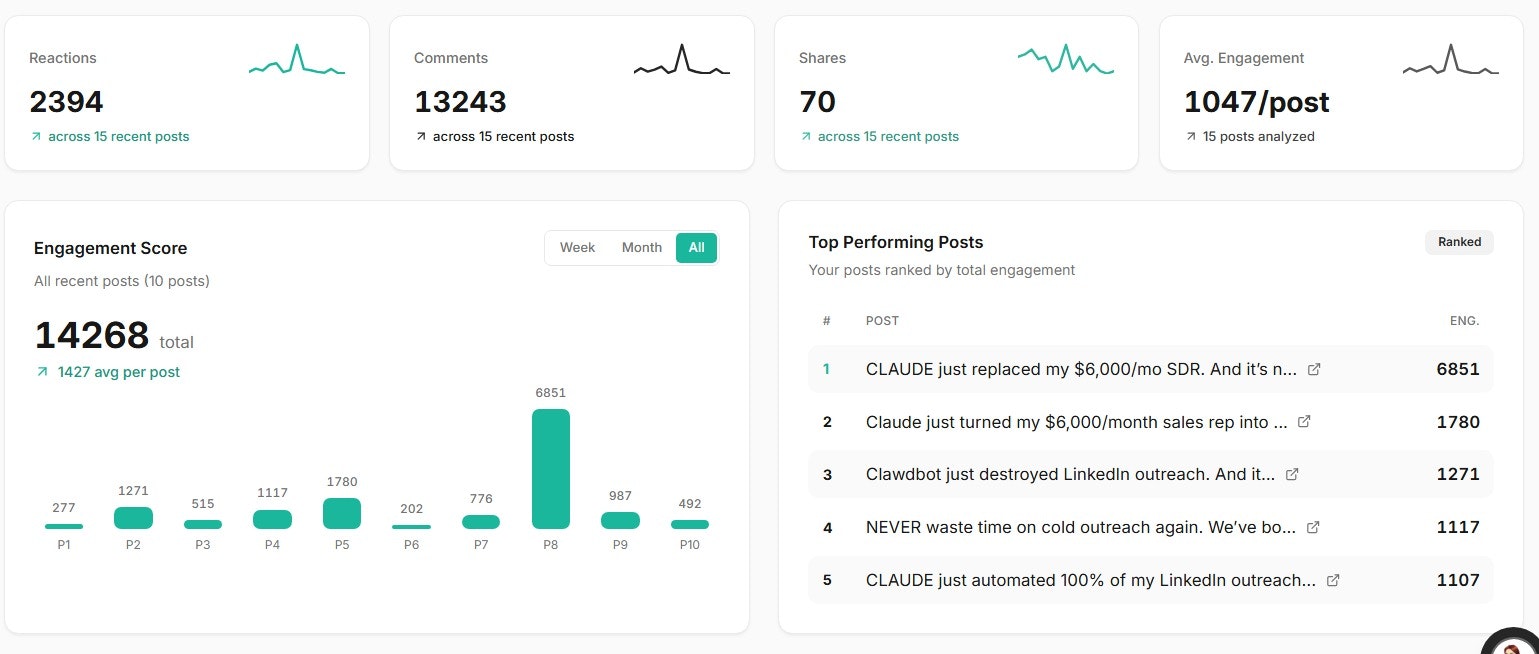
Task: Open post 'Claude just turned my $6,000/month sales rep'
Action: tap(1076, 422)
